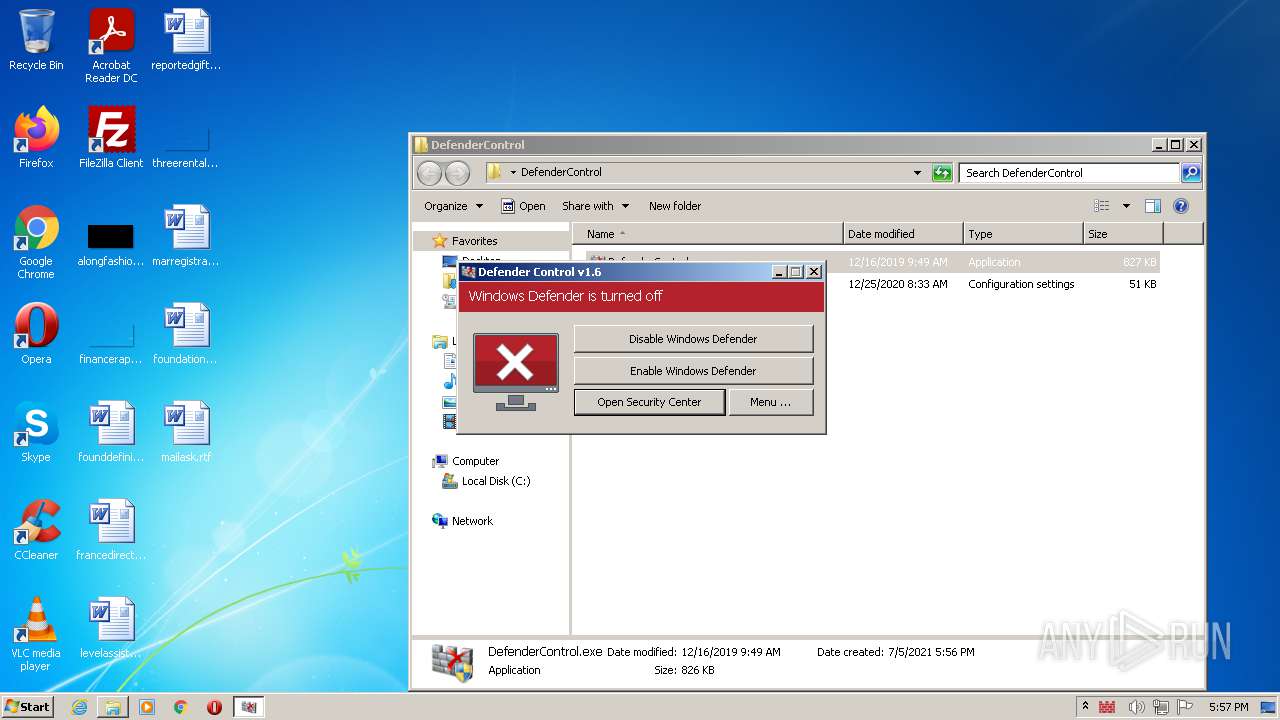Viewport: 1280px width, 720px height.
Task: Select Computer in the navigation pane
Action: coord(475,461)
